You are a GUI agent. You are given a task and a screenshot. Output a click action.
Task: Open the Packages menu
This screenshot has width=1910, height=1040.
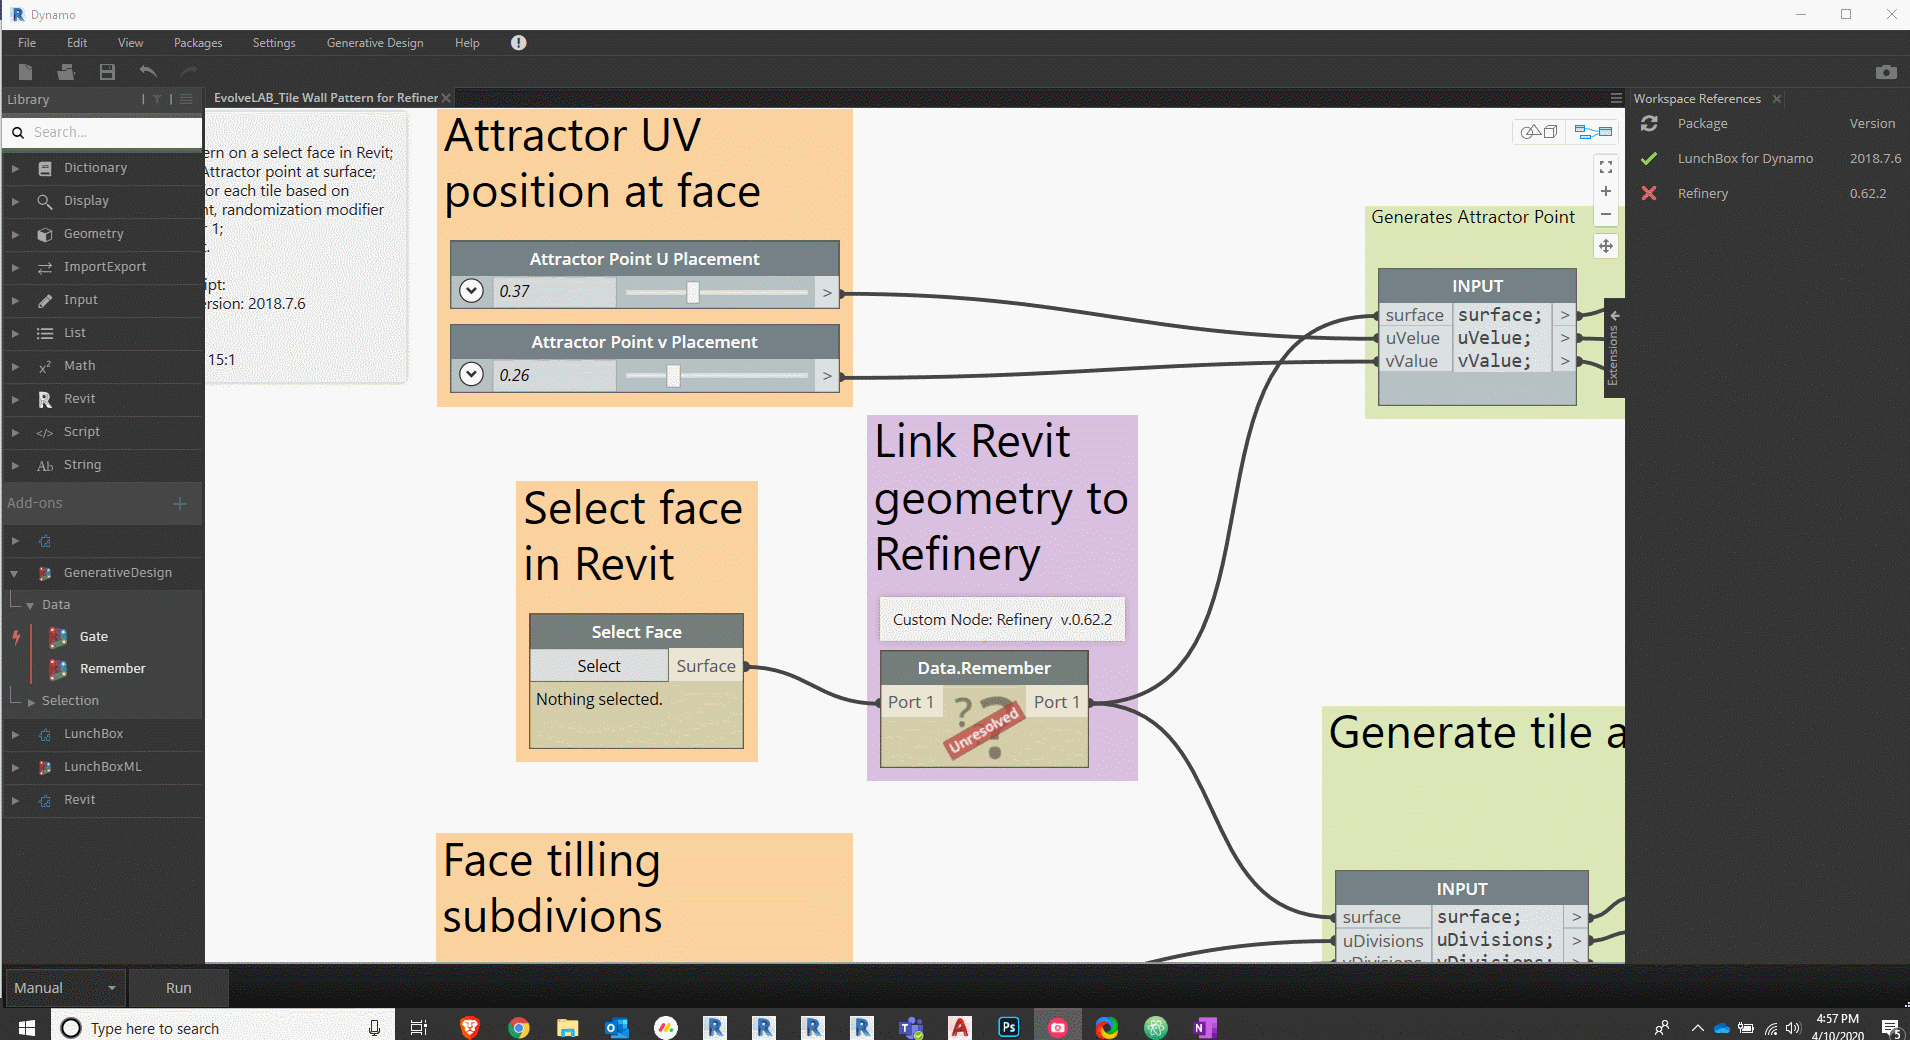click(198, 43)
